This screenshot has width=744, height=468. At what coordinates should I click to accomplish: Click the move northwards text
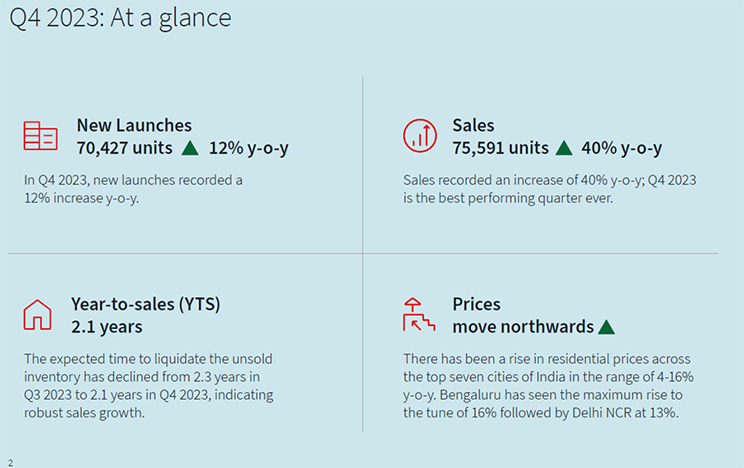(x=523, y=327)
